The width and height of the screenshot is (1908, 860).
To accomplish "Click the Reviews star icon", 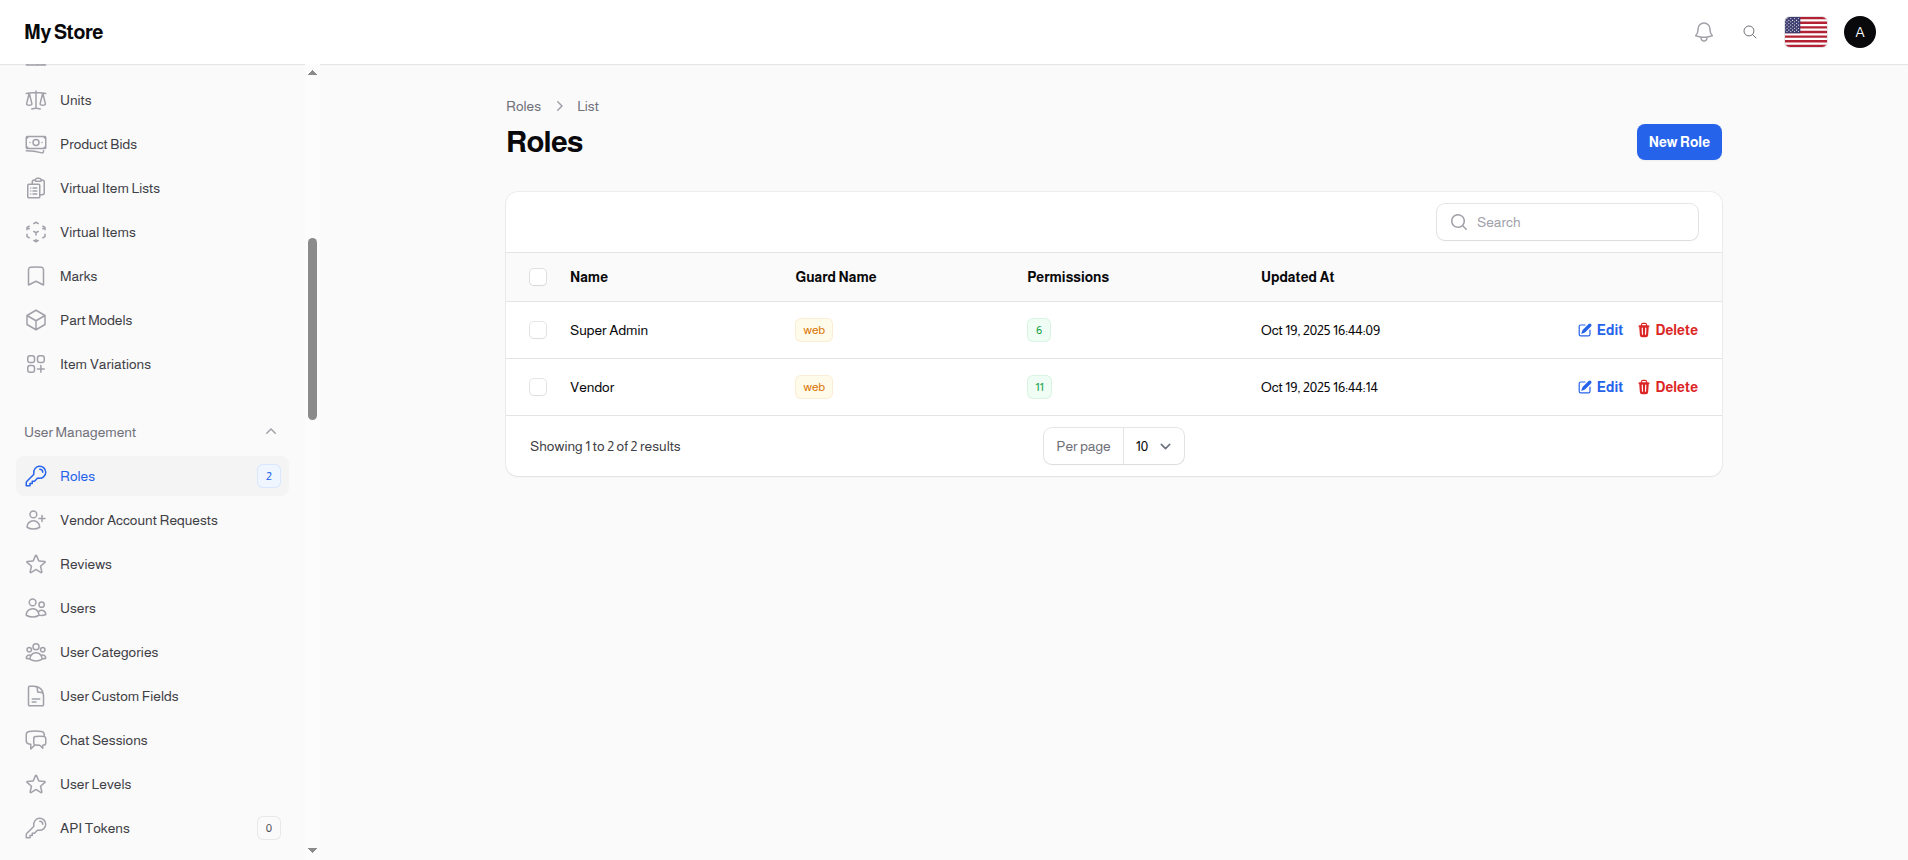I will (x=36, y=564).
